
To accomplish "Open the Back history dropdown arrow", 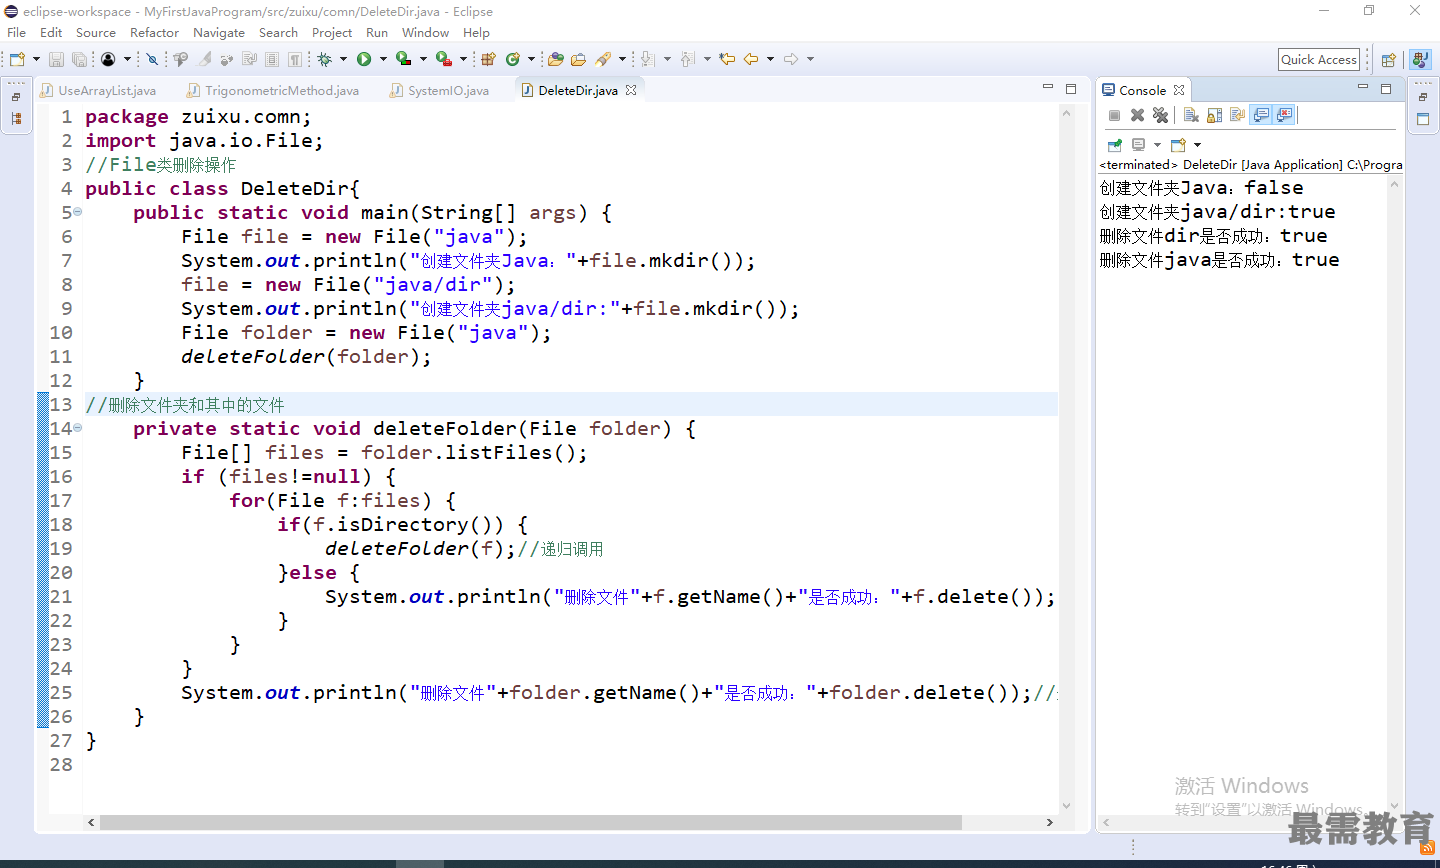I will click(x=770, y=59).
